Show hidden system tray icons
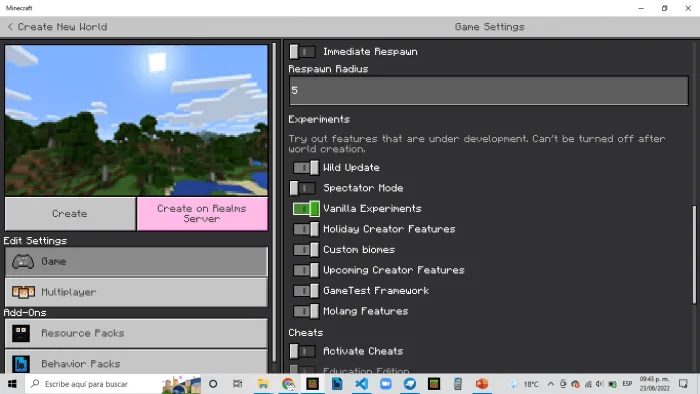 (550, 384)
